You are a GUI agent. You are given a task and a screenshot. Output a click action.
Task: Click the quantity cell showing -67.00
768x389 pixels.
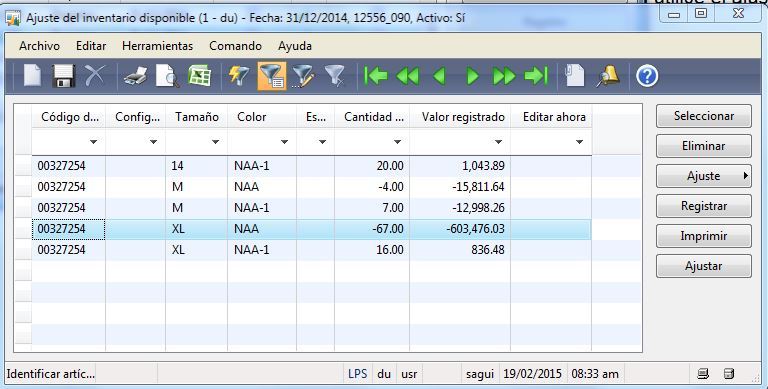[x=372, y=229]
